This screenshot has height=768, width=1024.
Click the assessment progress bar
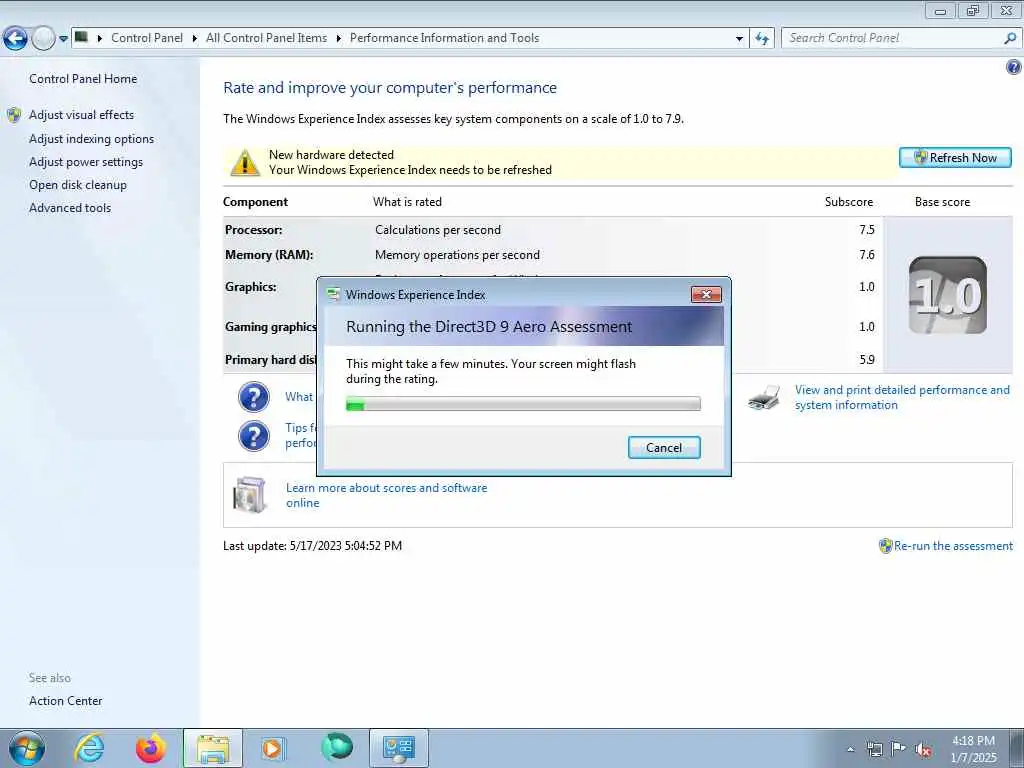coord(523,404)
